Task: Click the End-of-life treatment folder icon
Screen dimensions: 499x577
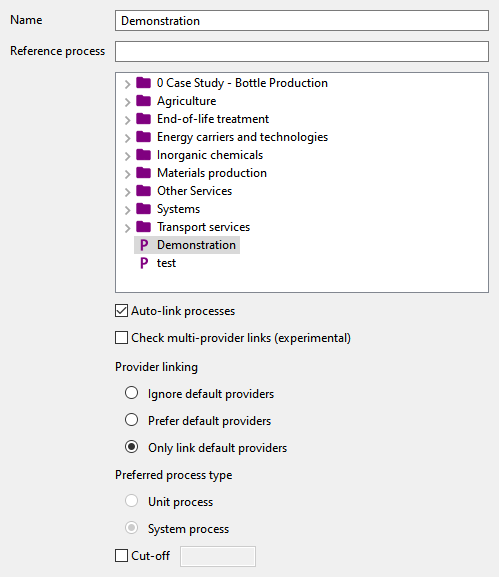Action: (144, 118)
